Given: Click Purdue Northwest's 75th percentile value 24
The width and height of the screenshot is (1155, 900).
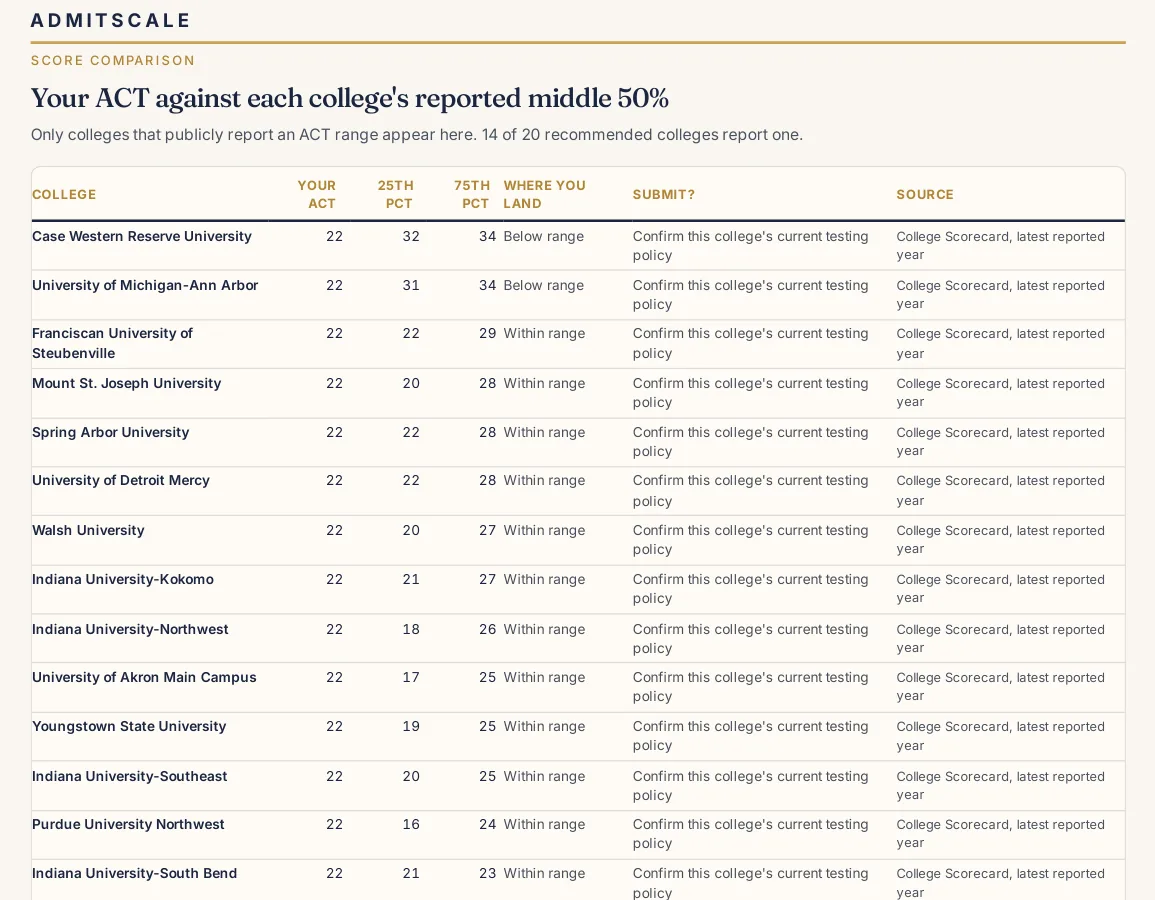Looking at the screenshot, I should tap(487, 824).
